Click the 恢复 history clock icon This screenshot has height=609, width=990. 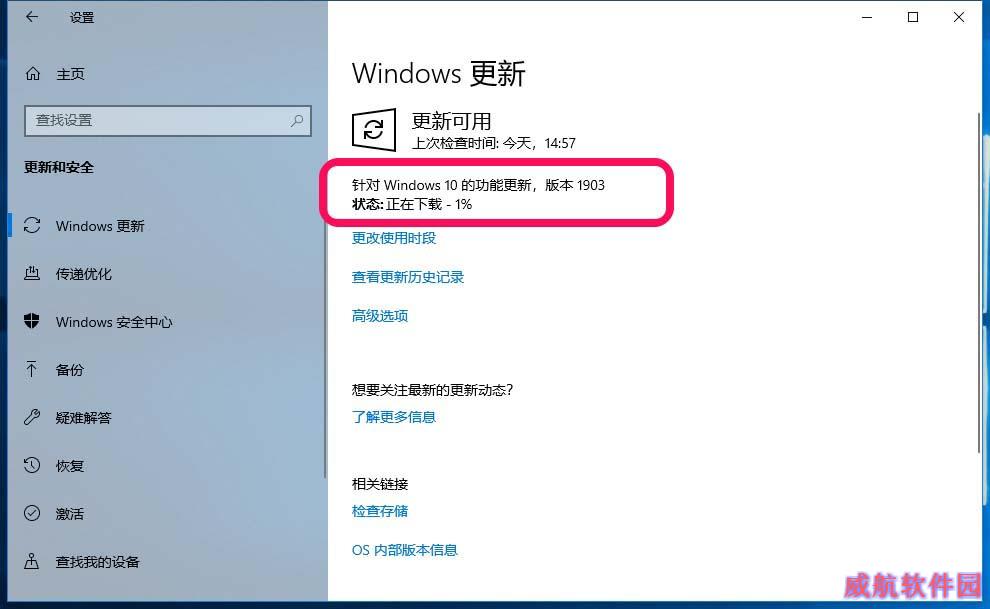coord(32,465)
